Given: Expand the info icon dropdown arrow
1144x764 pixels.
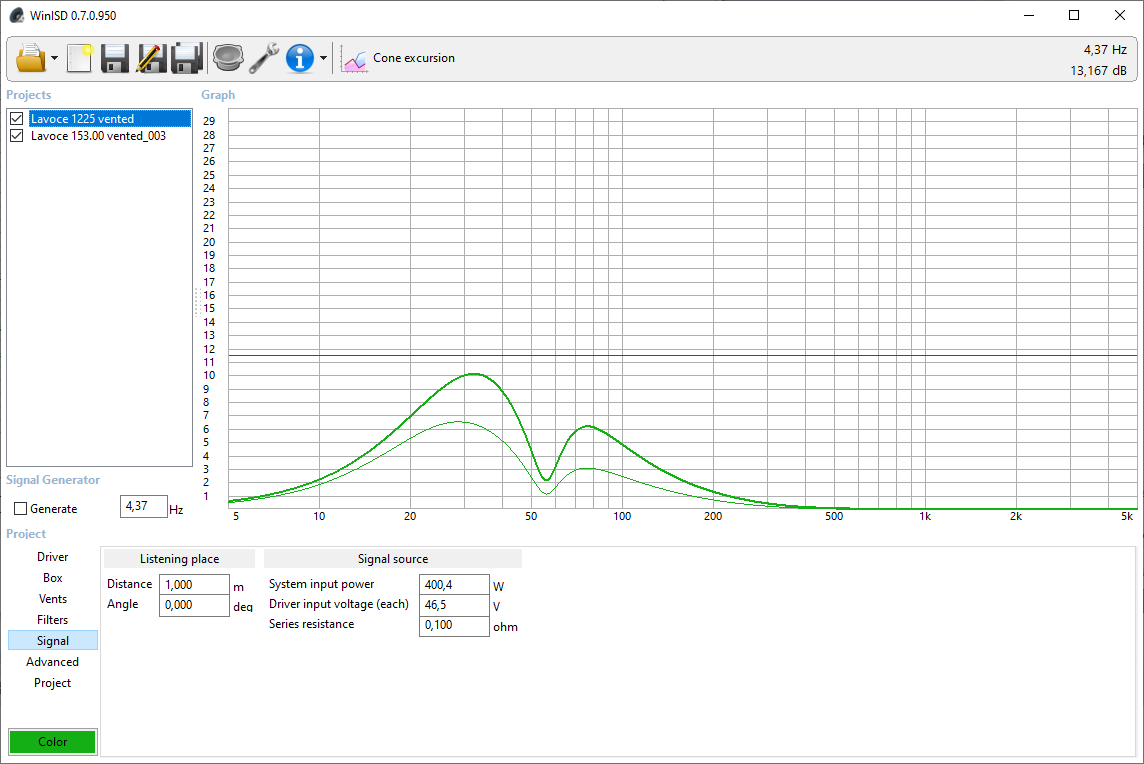Looking at the screenshot, I should pyautogui.click(x=323, y=58).
